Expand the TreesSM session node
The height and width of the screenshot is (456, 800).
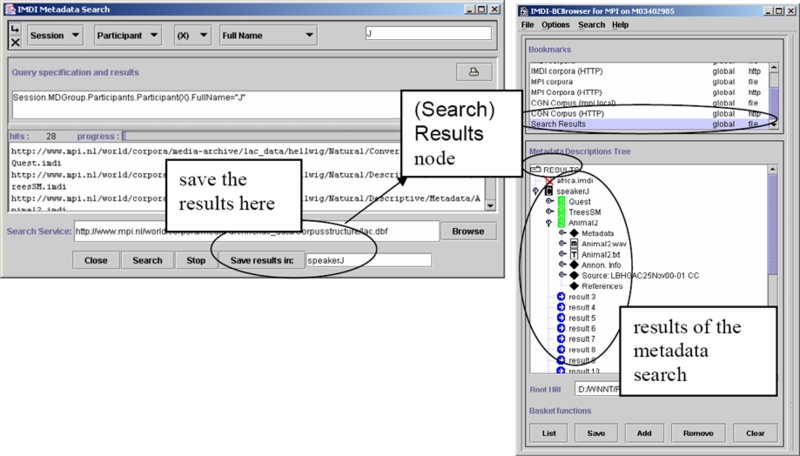pos(549,212)
